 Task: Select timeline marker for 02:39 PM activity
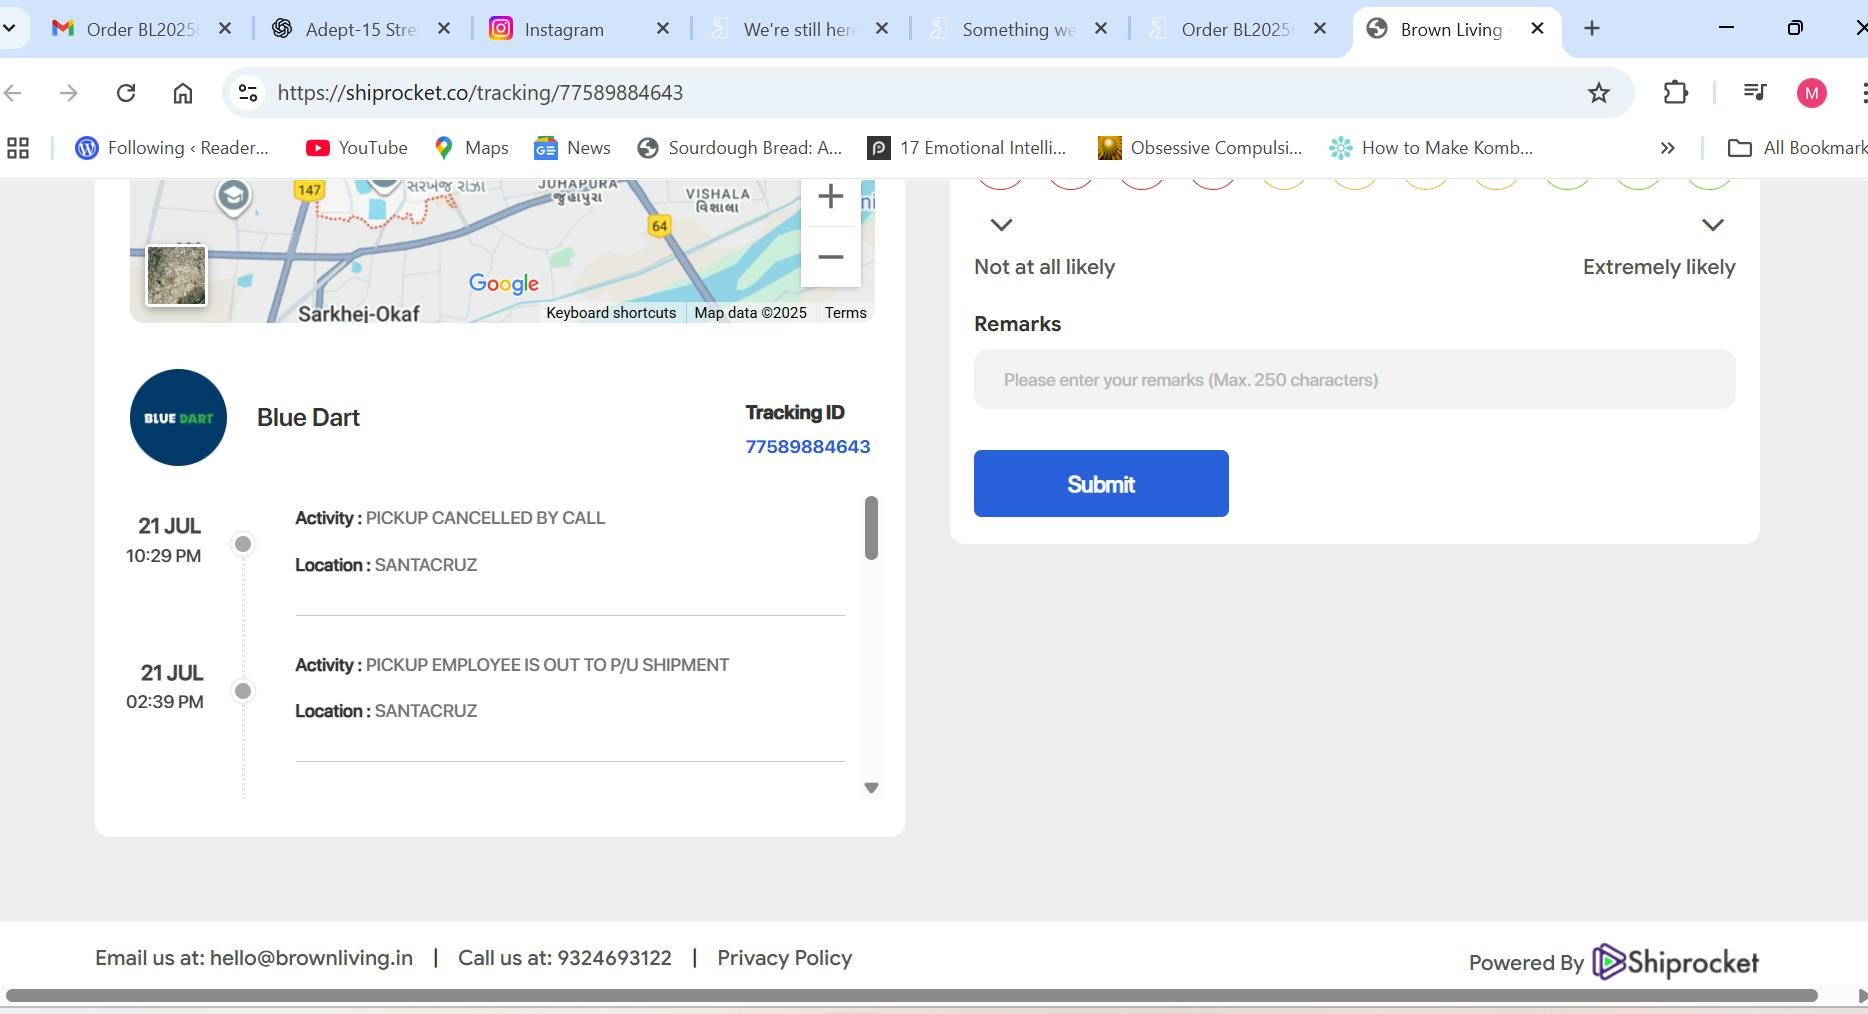coord(243,691)
